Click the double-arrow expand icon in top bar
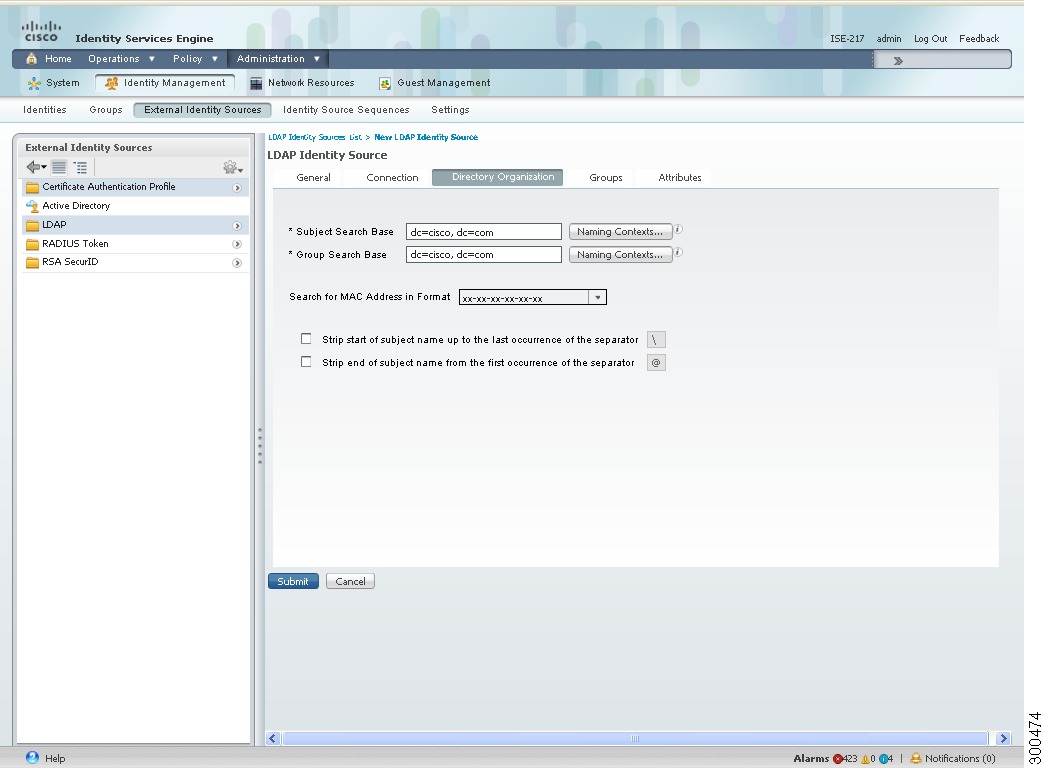The height and width of the screenshot is (768, 1044). click(898, 61)
